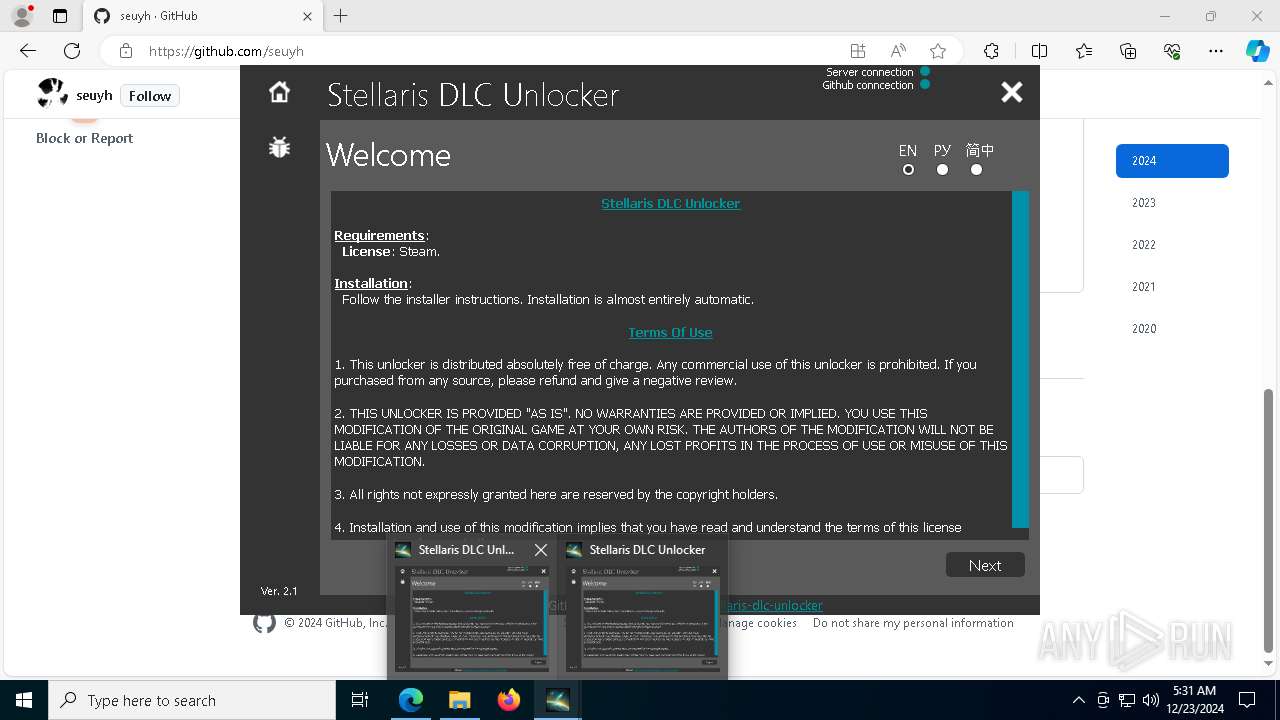Select the EN language radio button
The image size is (1280, 720).
click(x=908, y=170)
